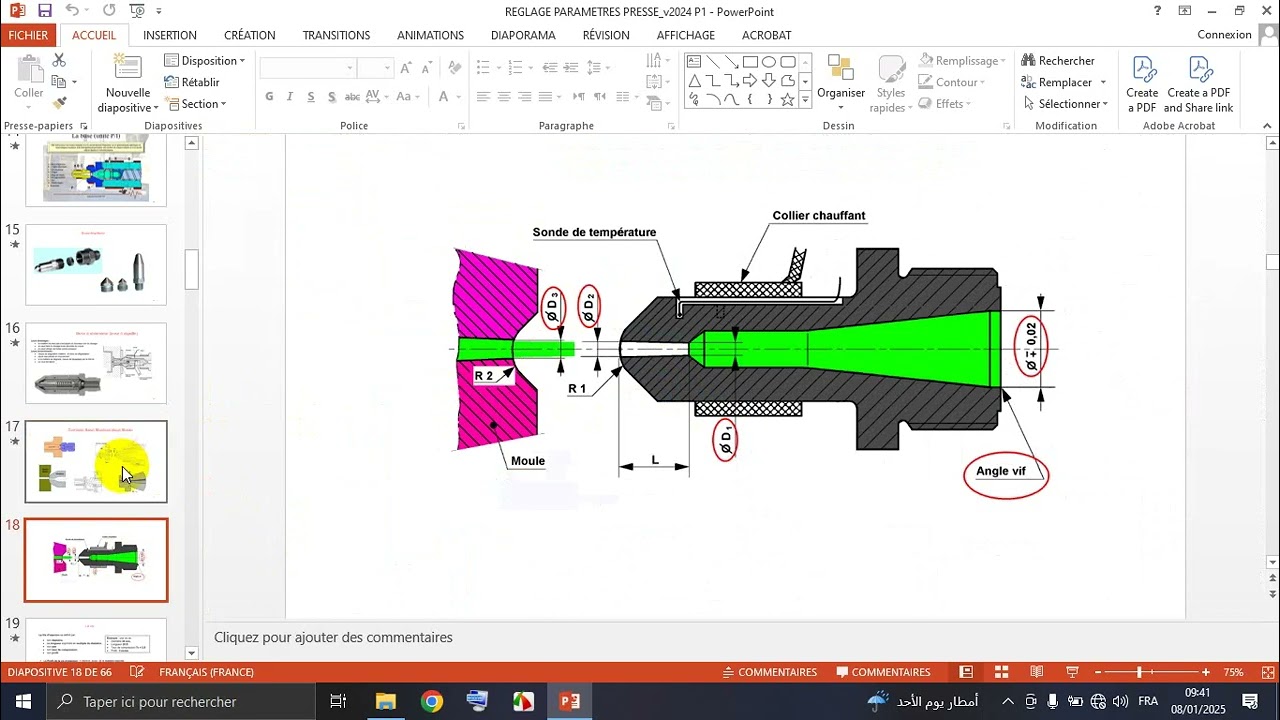Expand the shapes gallery more arrow
The image size is (1280, 720).
[x=806, y=100]
